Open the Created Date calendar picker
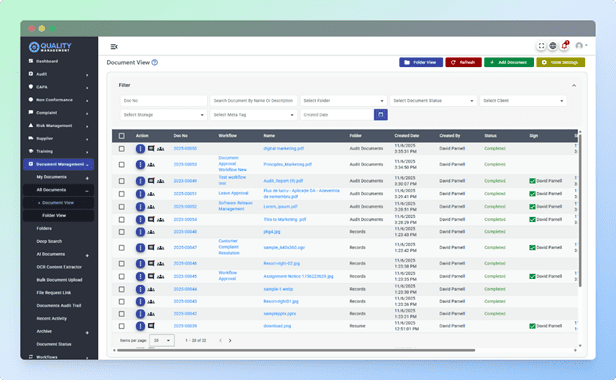This screenshot has width=616, height=380. (381, 115)
